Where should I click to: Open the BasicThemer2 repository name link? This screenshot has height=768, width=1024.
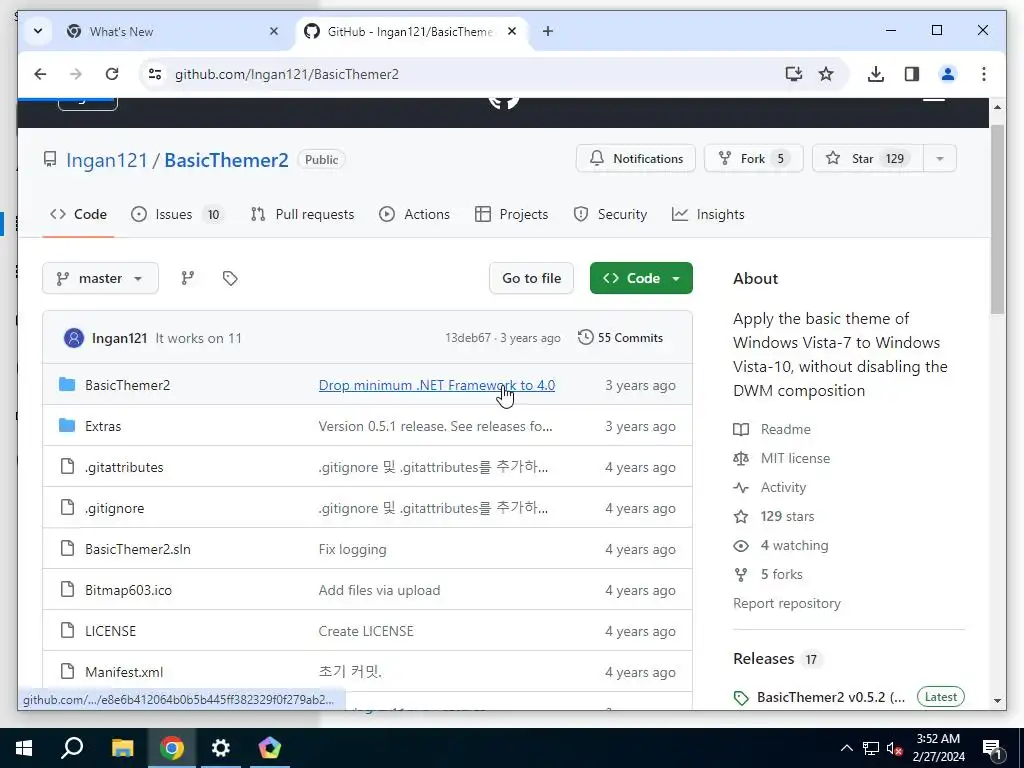[226, 160]
